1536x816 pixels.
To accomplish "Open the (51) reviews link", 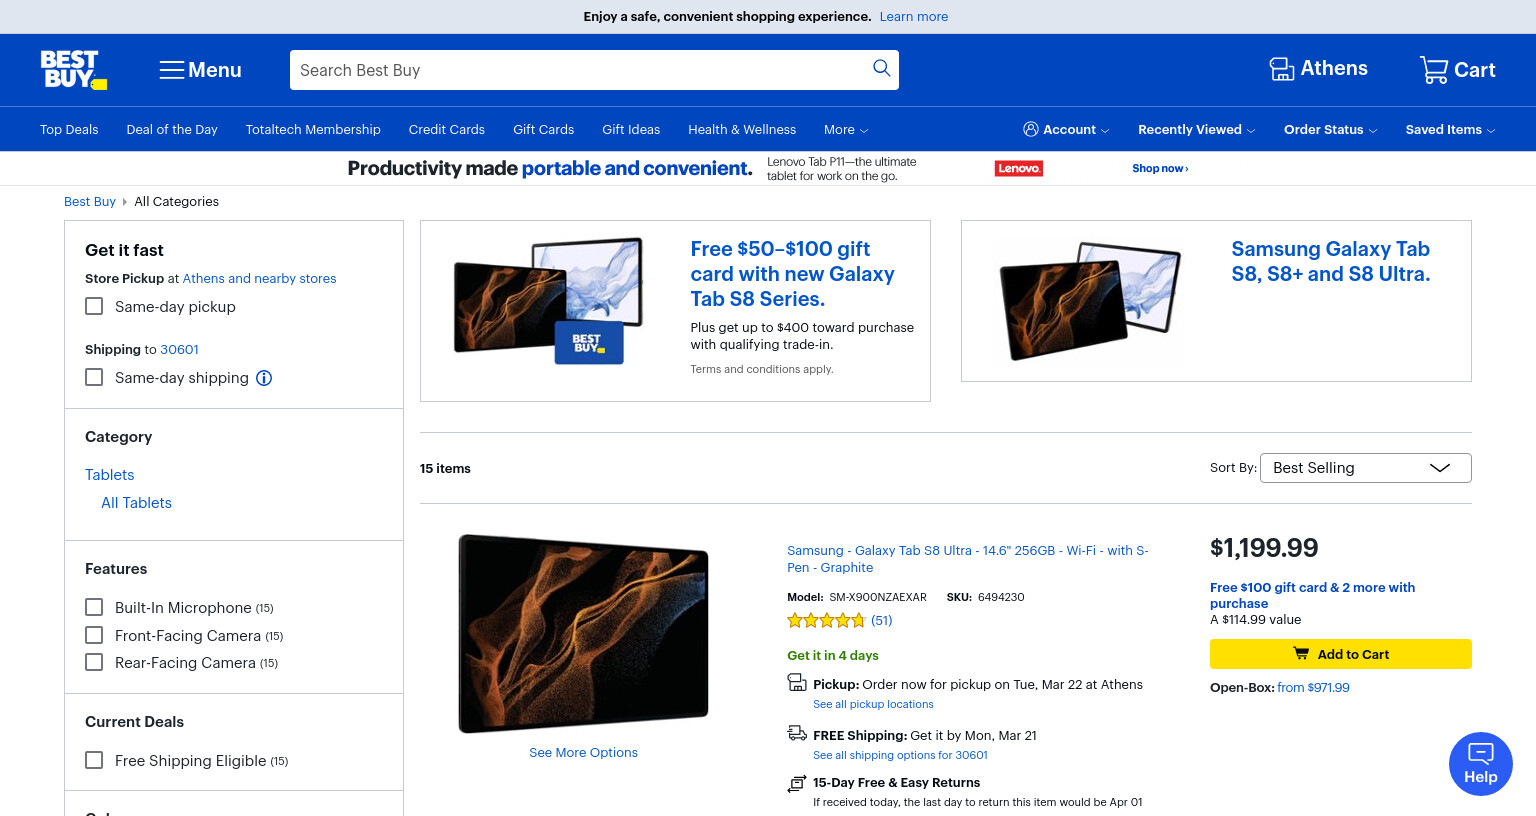I will tap(881, 620).
